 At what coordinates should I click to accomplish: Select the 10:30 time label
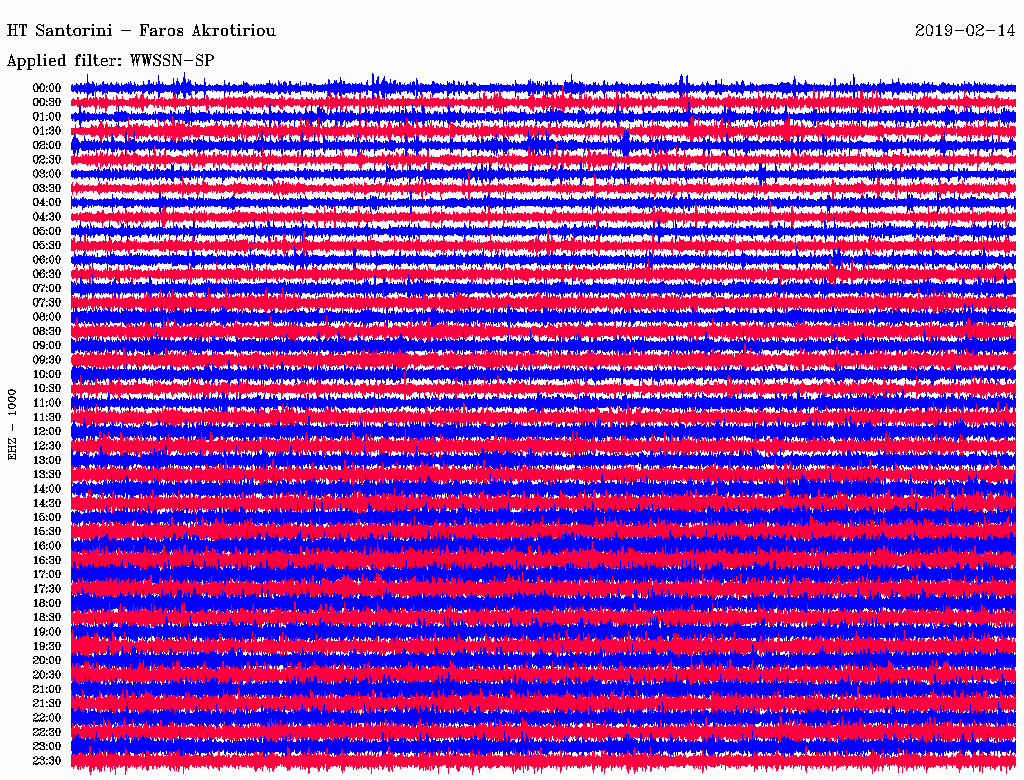click(47, 389)
